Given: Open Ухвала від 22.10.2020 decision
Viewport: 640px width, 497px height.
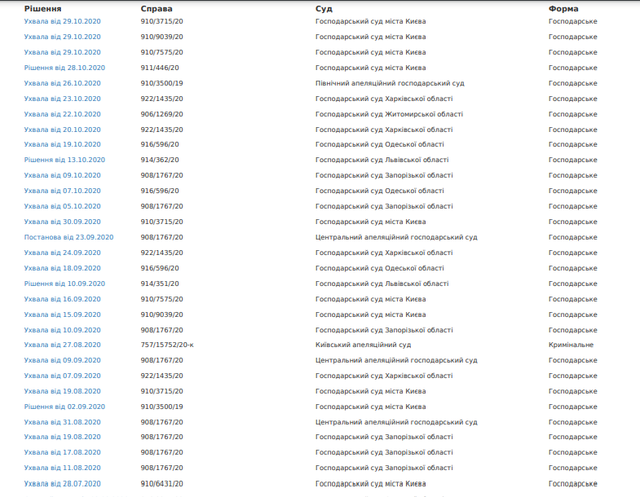Looking at the screenshot, I should click(x=62, y=114).
